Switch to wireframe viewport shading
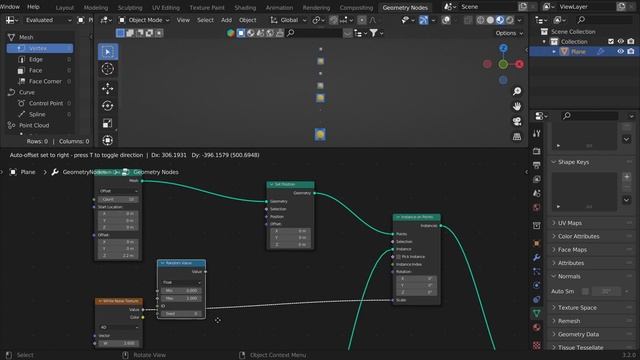Screen dimensions: 640x360 (480, 20)
